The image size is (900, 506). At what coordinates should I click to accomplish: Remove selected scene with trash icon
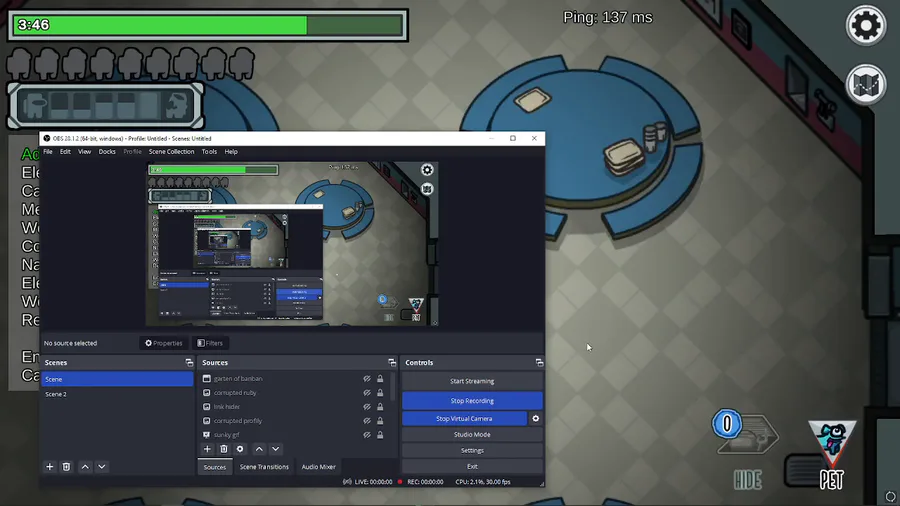(x=66, y=466)
